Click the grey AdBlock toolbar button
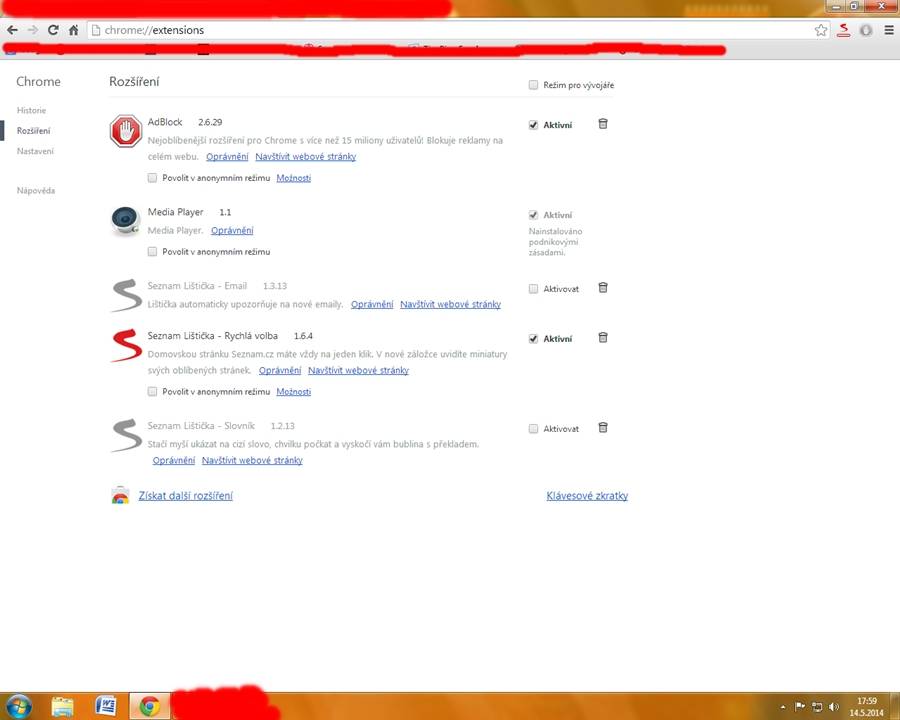Screen dimensions: 900x720 pos(866,30)
